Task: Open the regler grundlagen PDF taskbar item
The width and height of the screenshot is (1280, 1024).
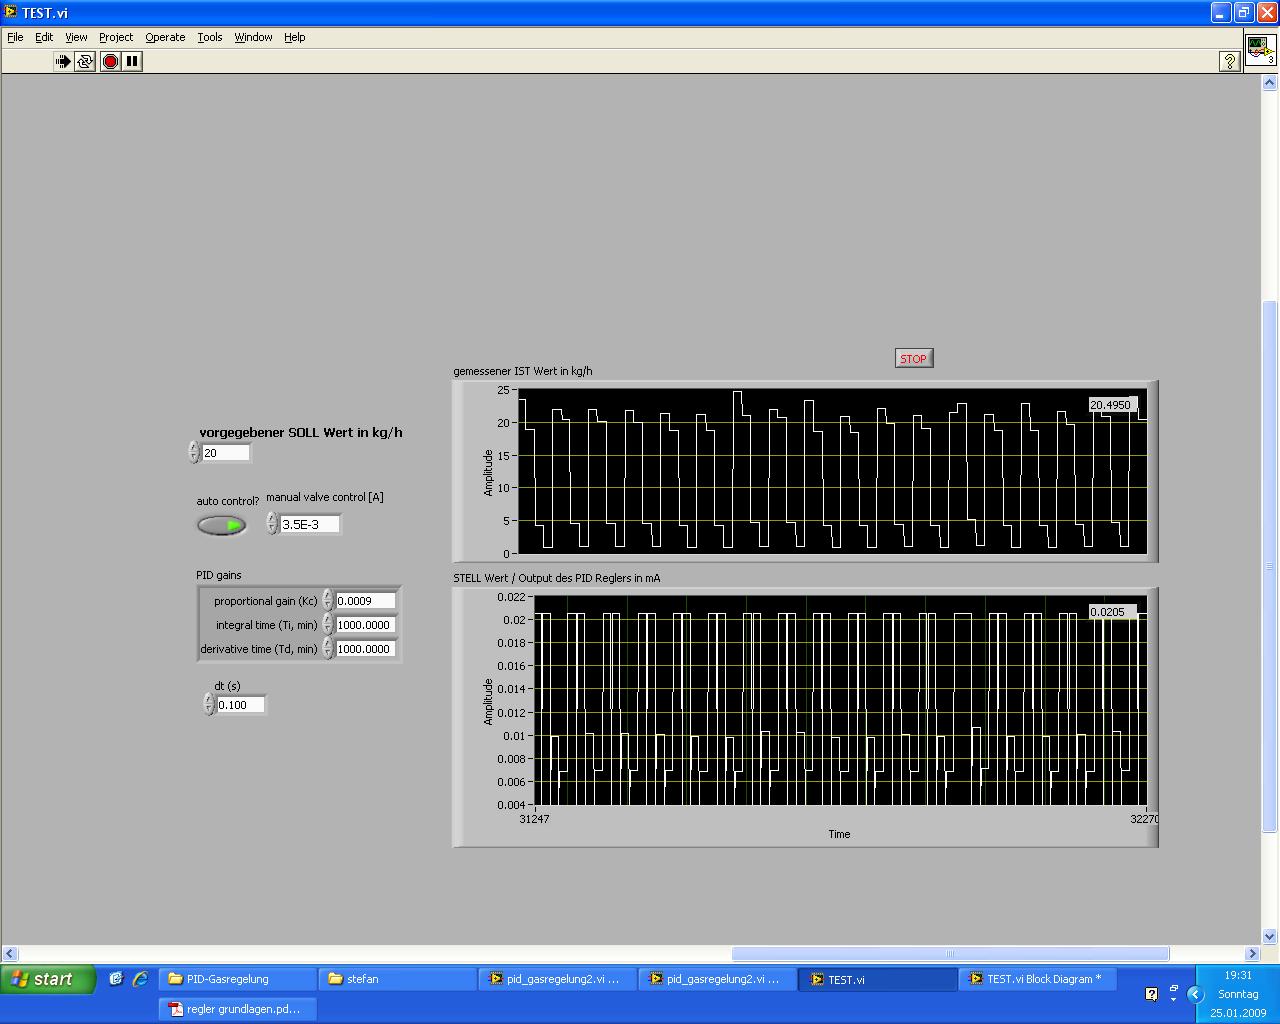Action: point(238,1009)
